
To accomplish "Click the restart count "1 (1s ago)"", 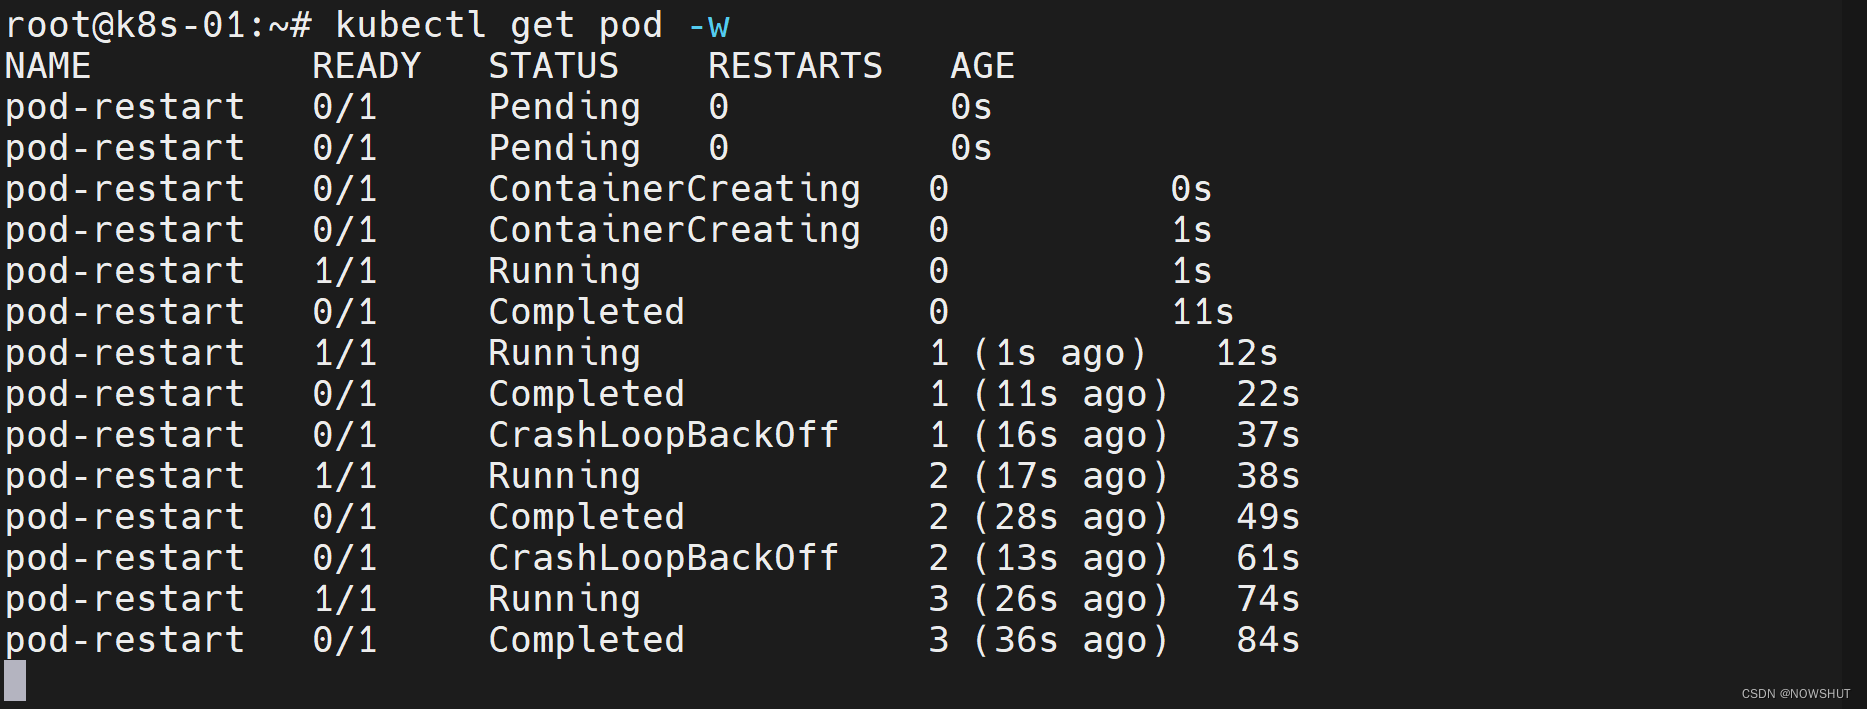I will [x=1037, y=353].
